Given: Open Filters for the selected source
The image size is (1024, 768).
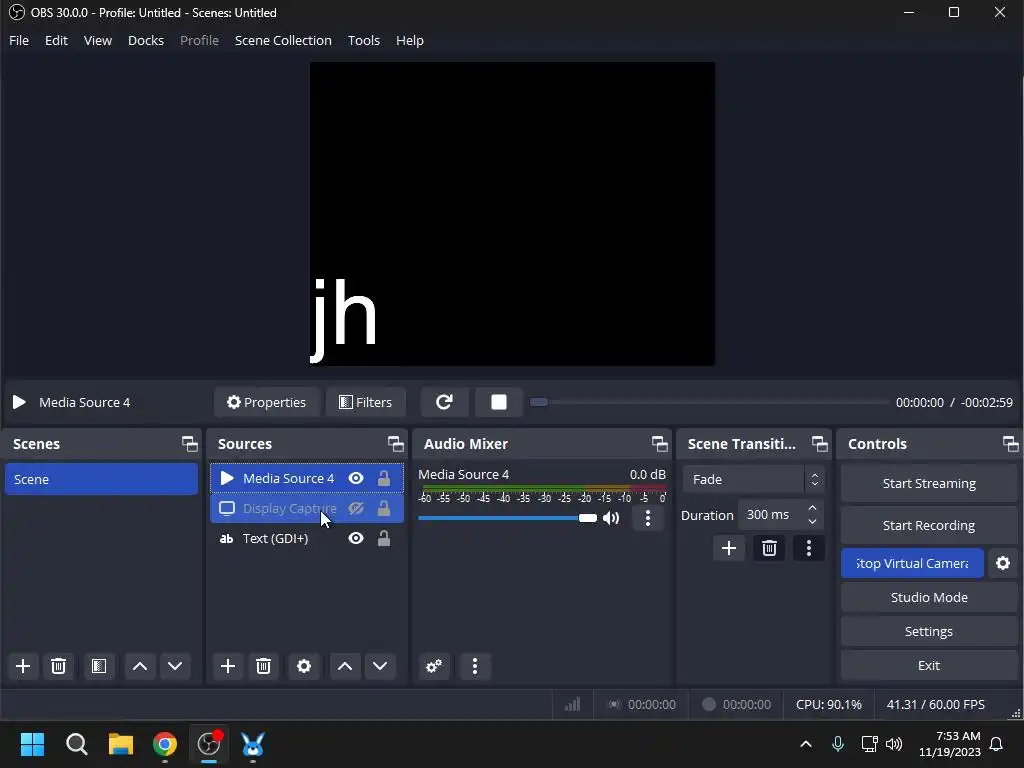Looking at the screenshot, I should [366, 402].
